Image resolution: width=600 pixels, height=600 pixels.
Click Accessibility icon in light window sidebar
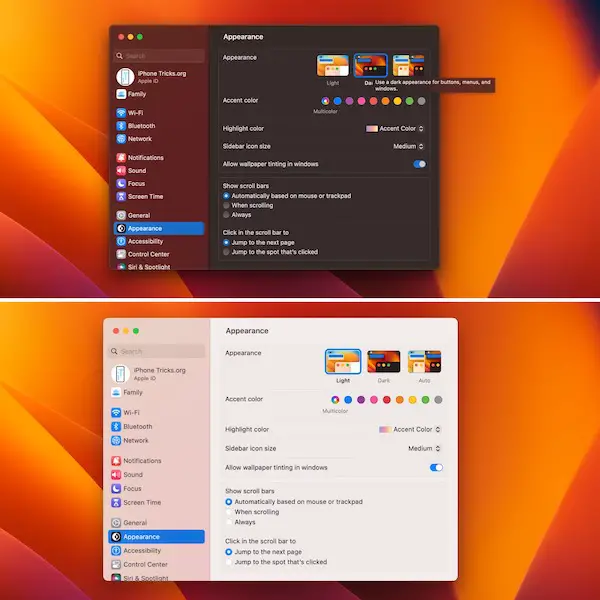[116, 550]
